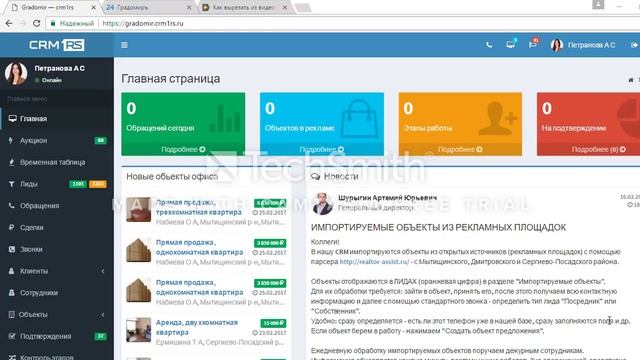This screenshot has height=360, width=640.
Task: Click the green Лиды count badge
Action: [78, 184]
